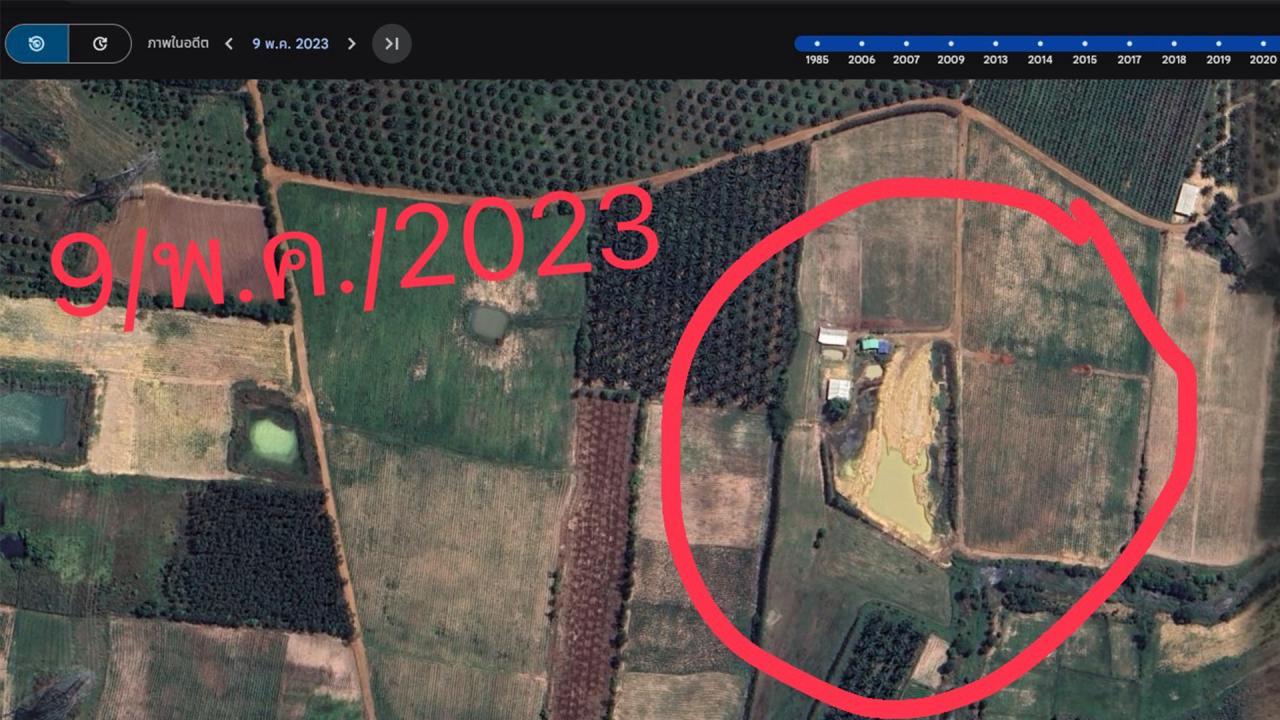
Task: Select the 2020 timeline marker
Action: point(1263,44)
